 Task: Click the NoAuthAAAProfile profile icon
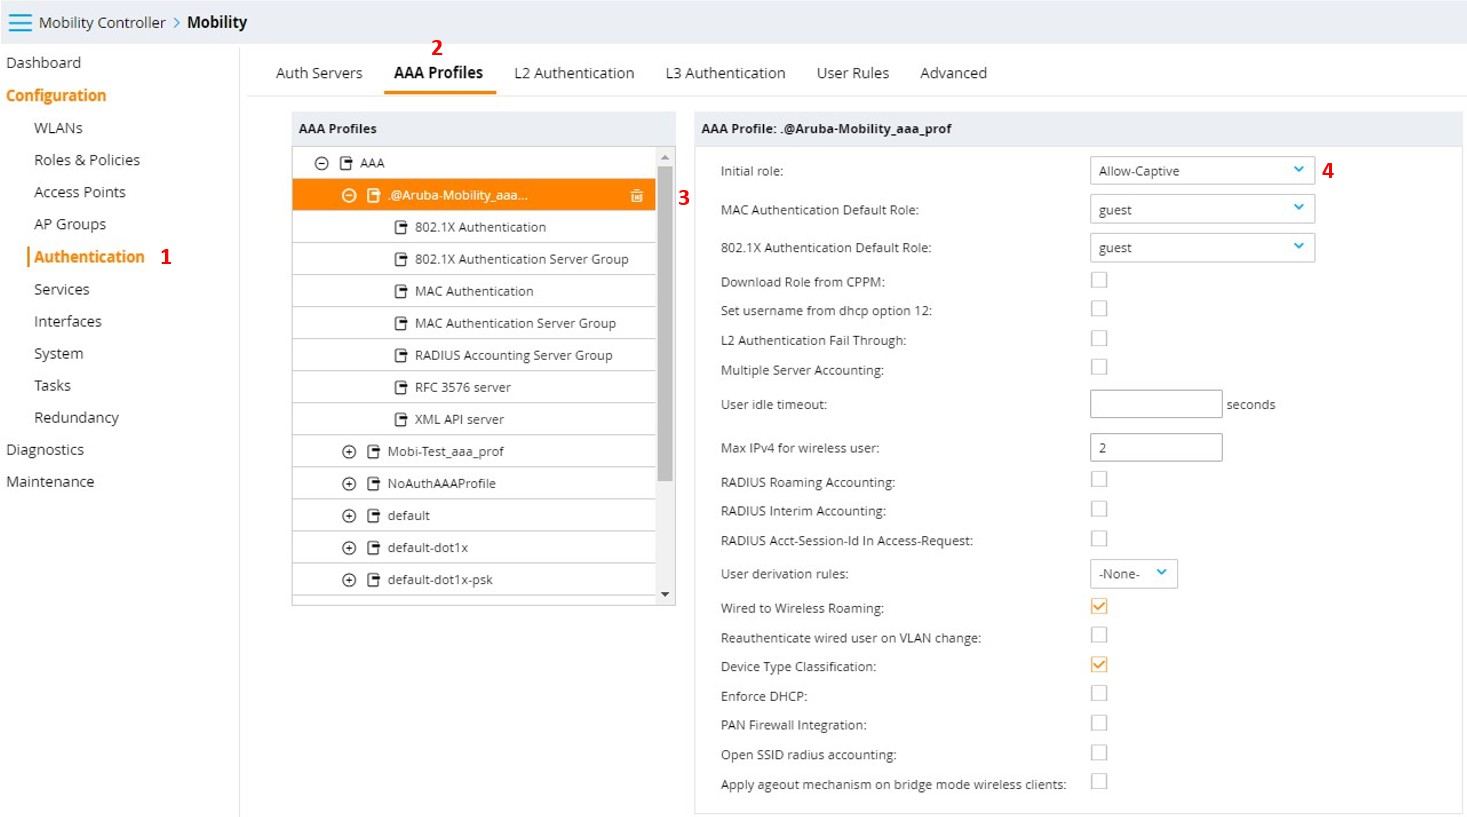(x=374, y=484)
